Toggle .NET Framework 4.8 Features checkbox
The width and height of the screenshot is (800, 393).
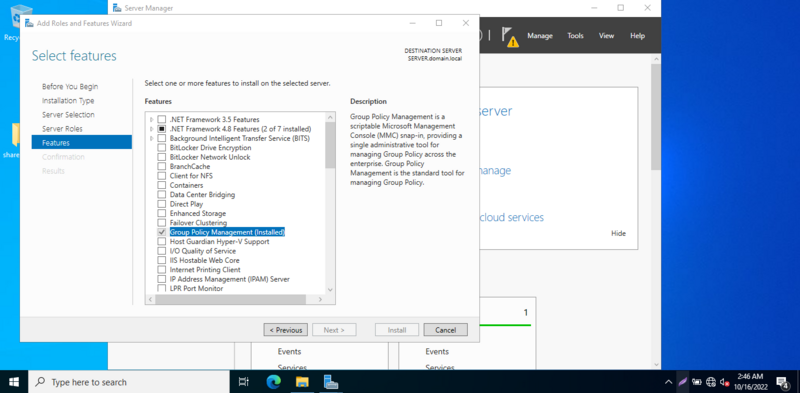point(162,129)
